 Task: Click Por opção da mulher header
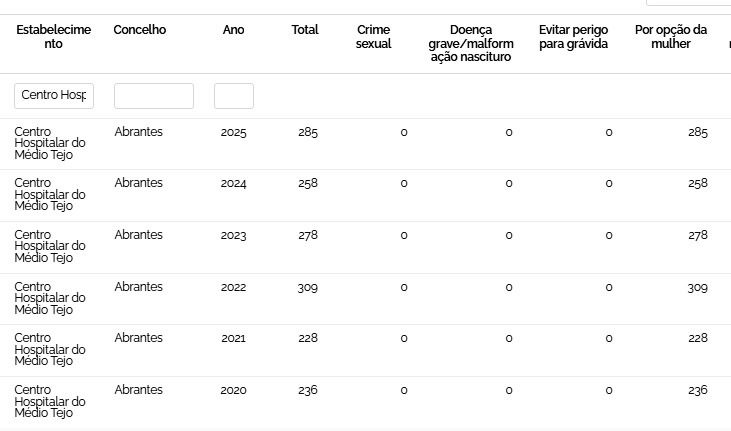670,36
